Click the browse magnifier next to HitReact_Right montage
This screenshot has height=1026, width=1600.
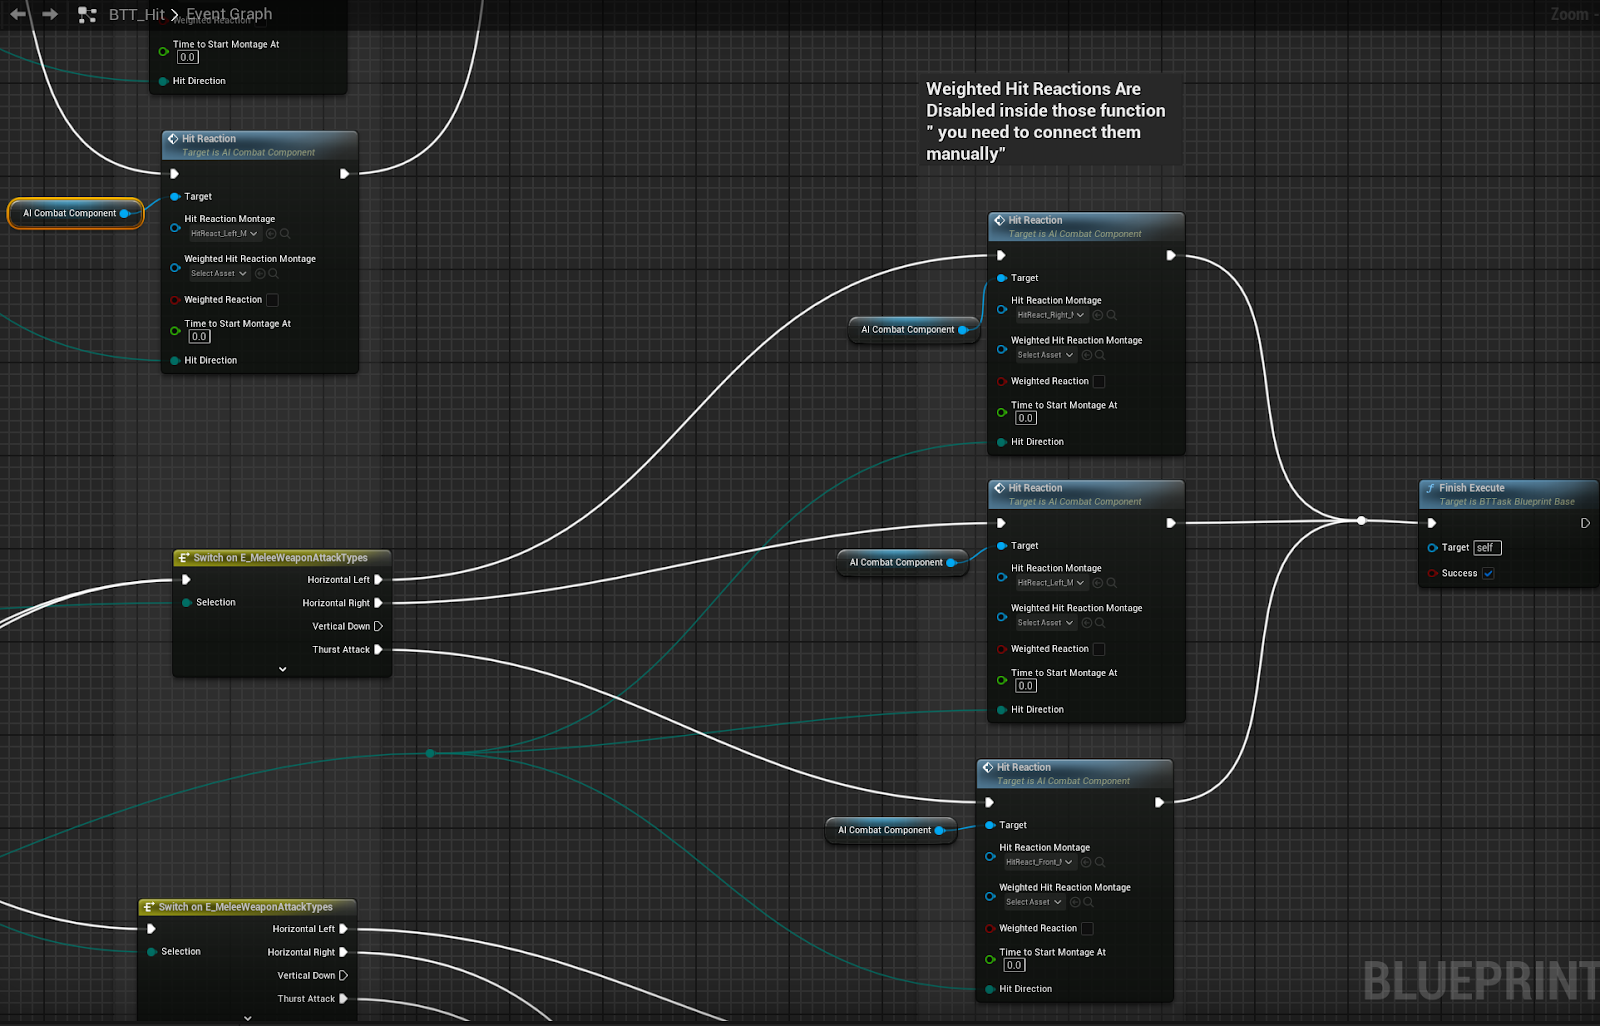click(1112, 315)
